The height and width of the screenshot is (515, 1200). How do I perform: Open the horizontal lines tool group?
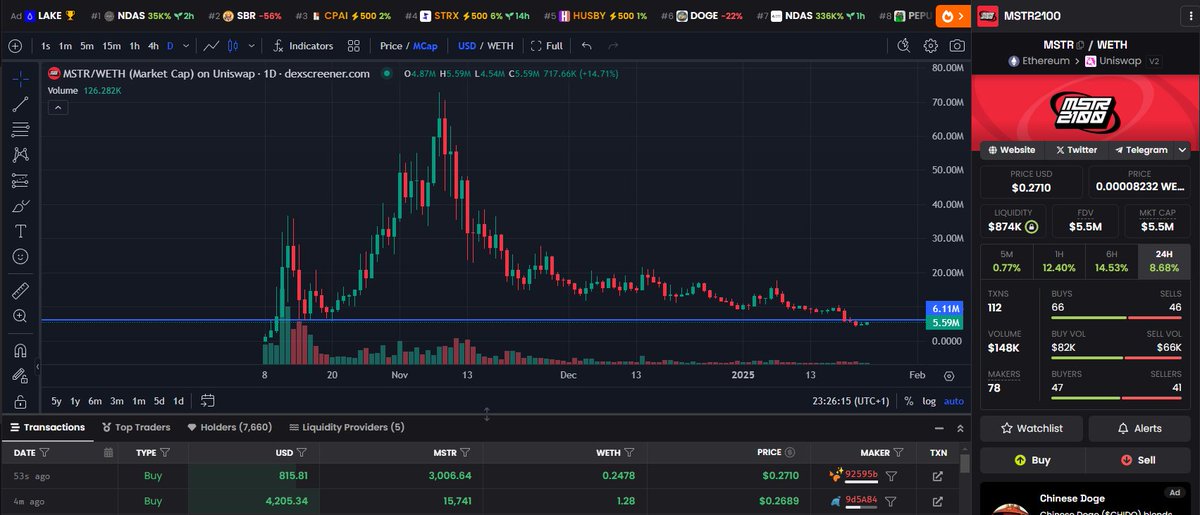20,129
